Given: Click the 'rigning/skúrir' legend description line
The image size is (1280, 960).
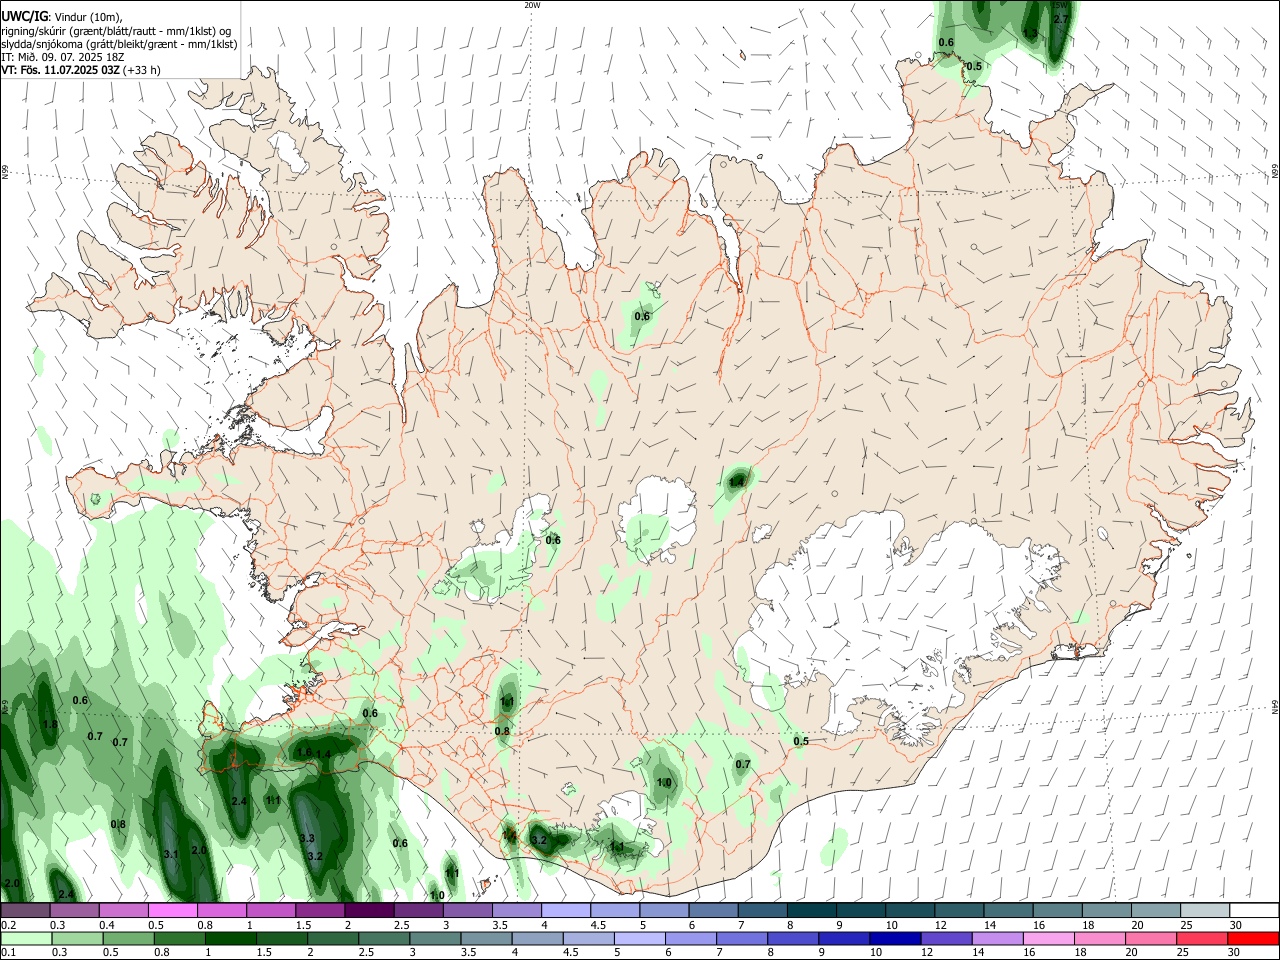Looking at the screenshot, I should 117,31.
